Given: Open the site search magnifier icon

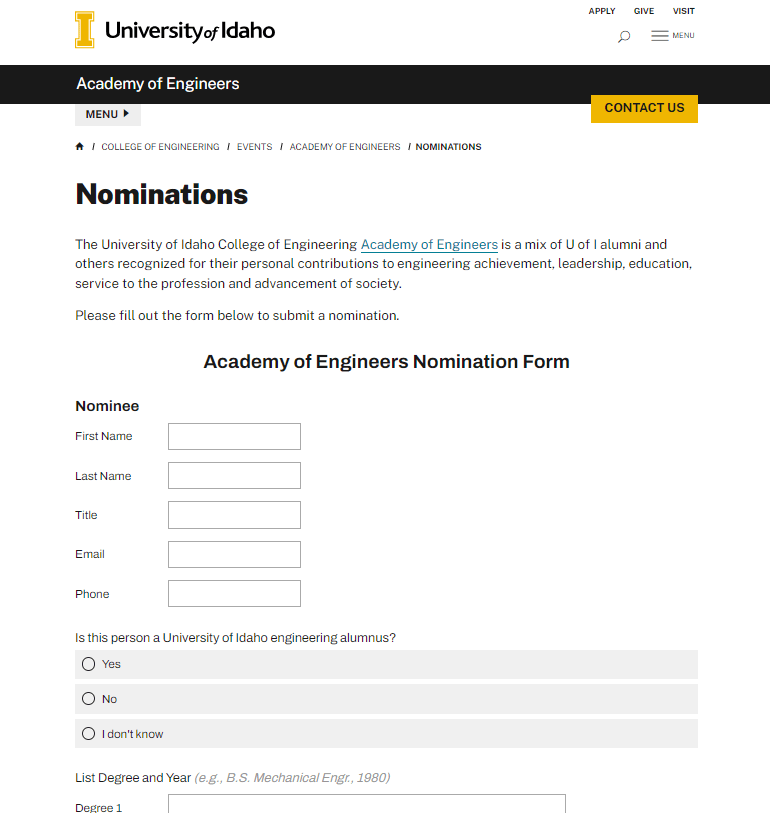Looking at the screenshot, I should click(624, 37).
